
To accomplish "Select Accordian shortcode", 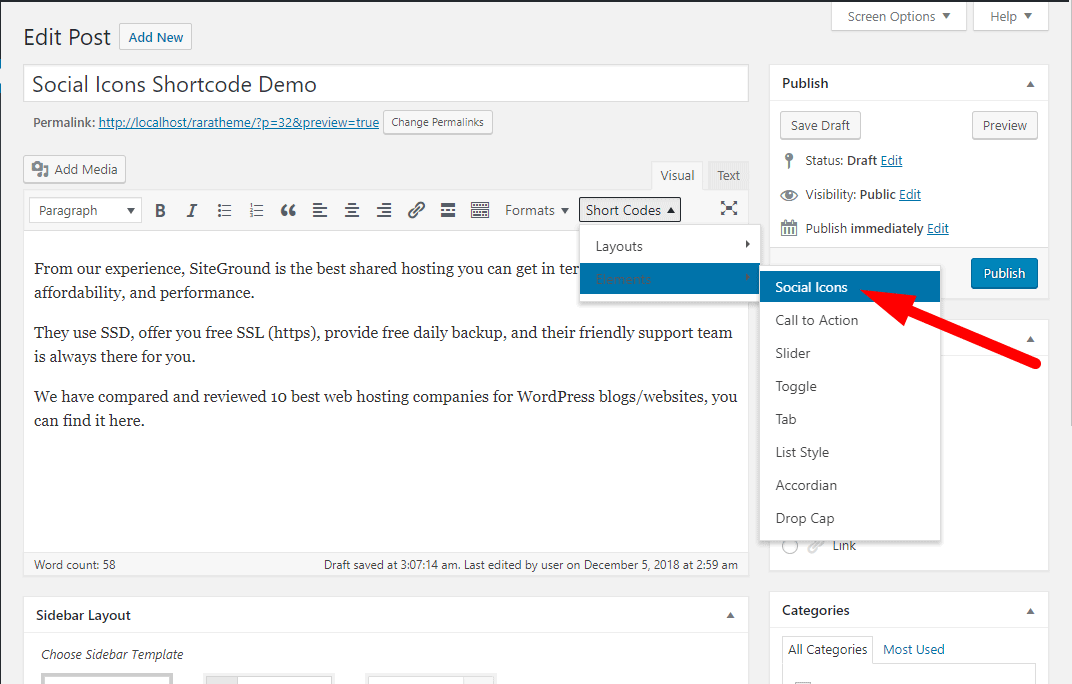I will tap(850, 485).
